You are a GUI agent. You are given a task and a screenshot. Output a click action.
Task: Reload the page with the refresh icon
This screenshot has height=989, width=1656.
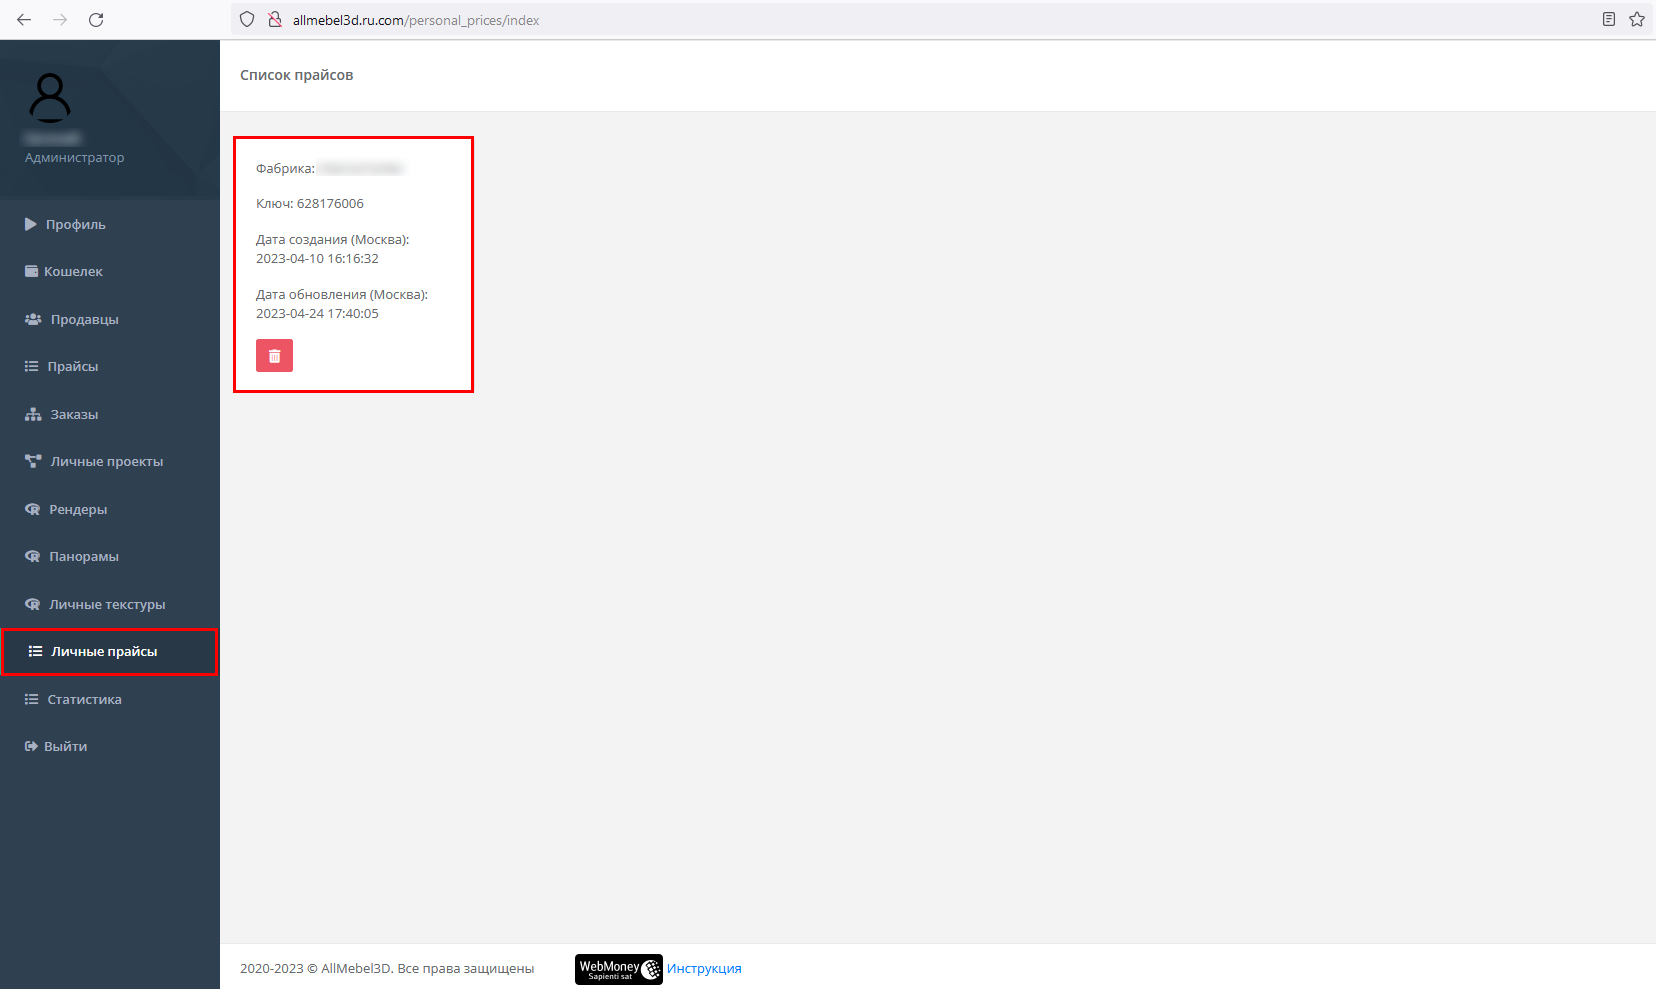pyautogui.click(x=96, y=20)
